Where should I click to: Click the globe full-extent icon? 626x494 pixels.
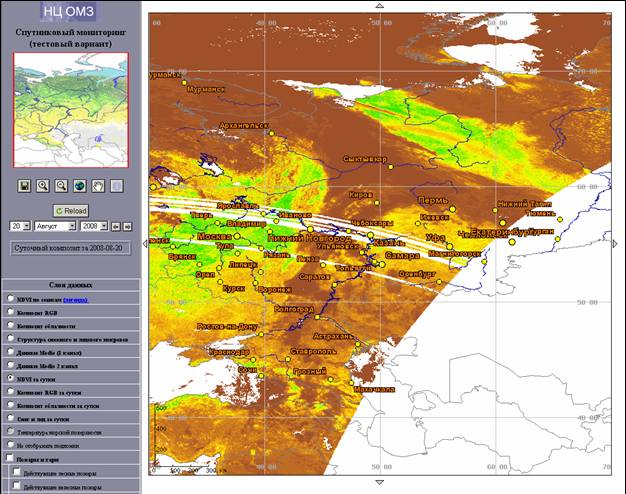point(79,186)
